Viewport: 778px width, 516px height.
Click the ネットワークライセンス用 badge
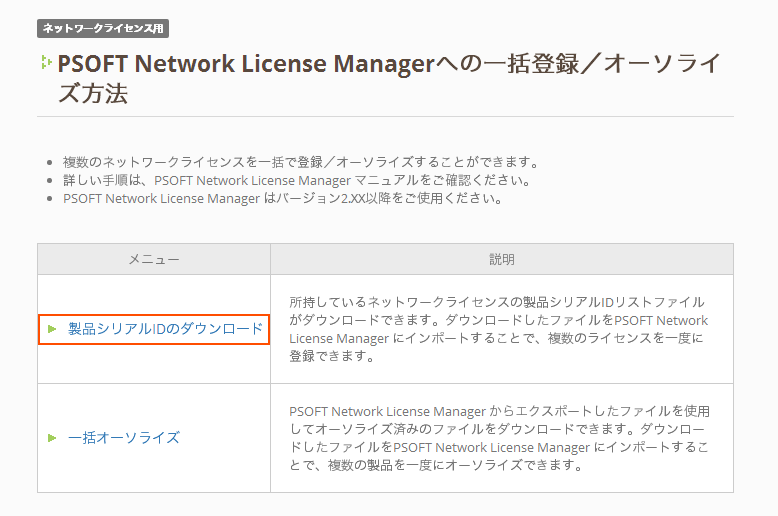click(x=103, y=28)
